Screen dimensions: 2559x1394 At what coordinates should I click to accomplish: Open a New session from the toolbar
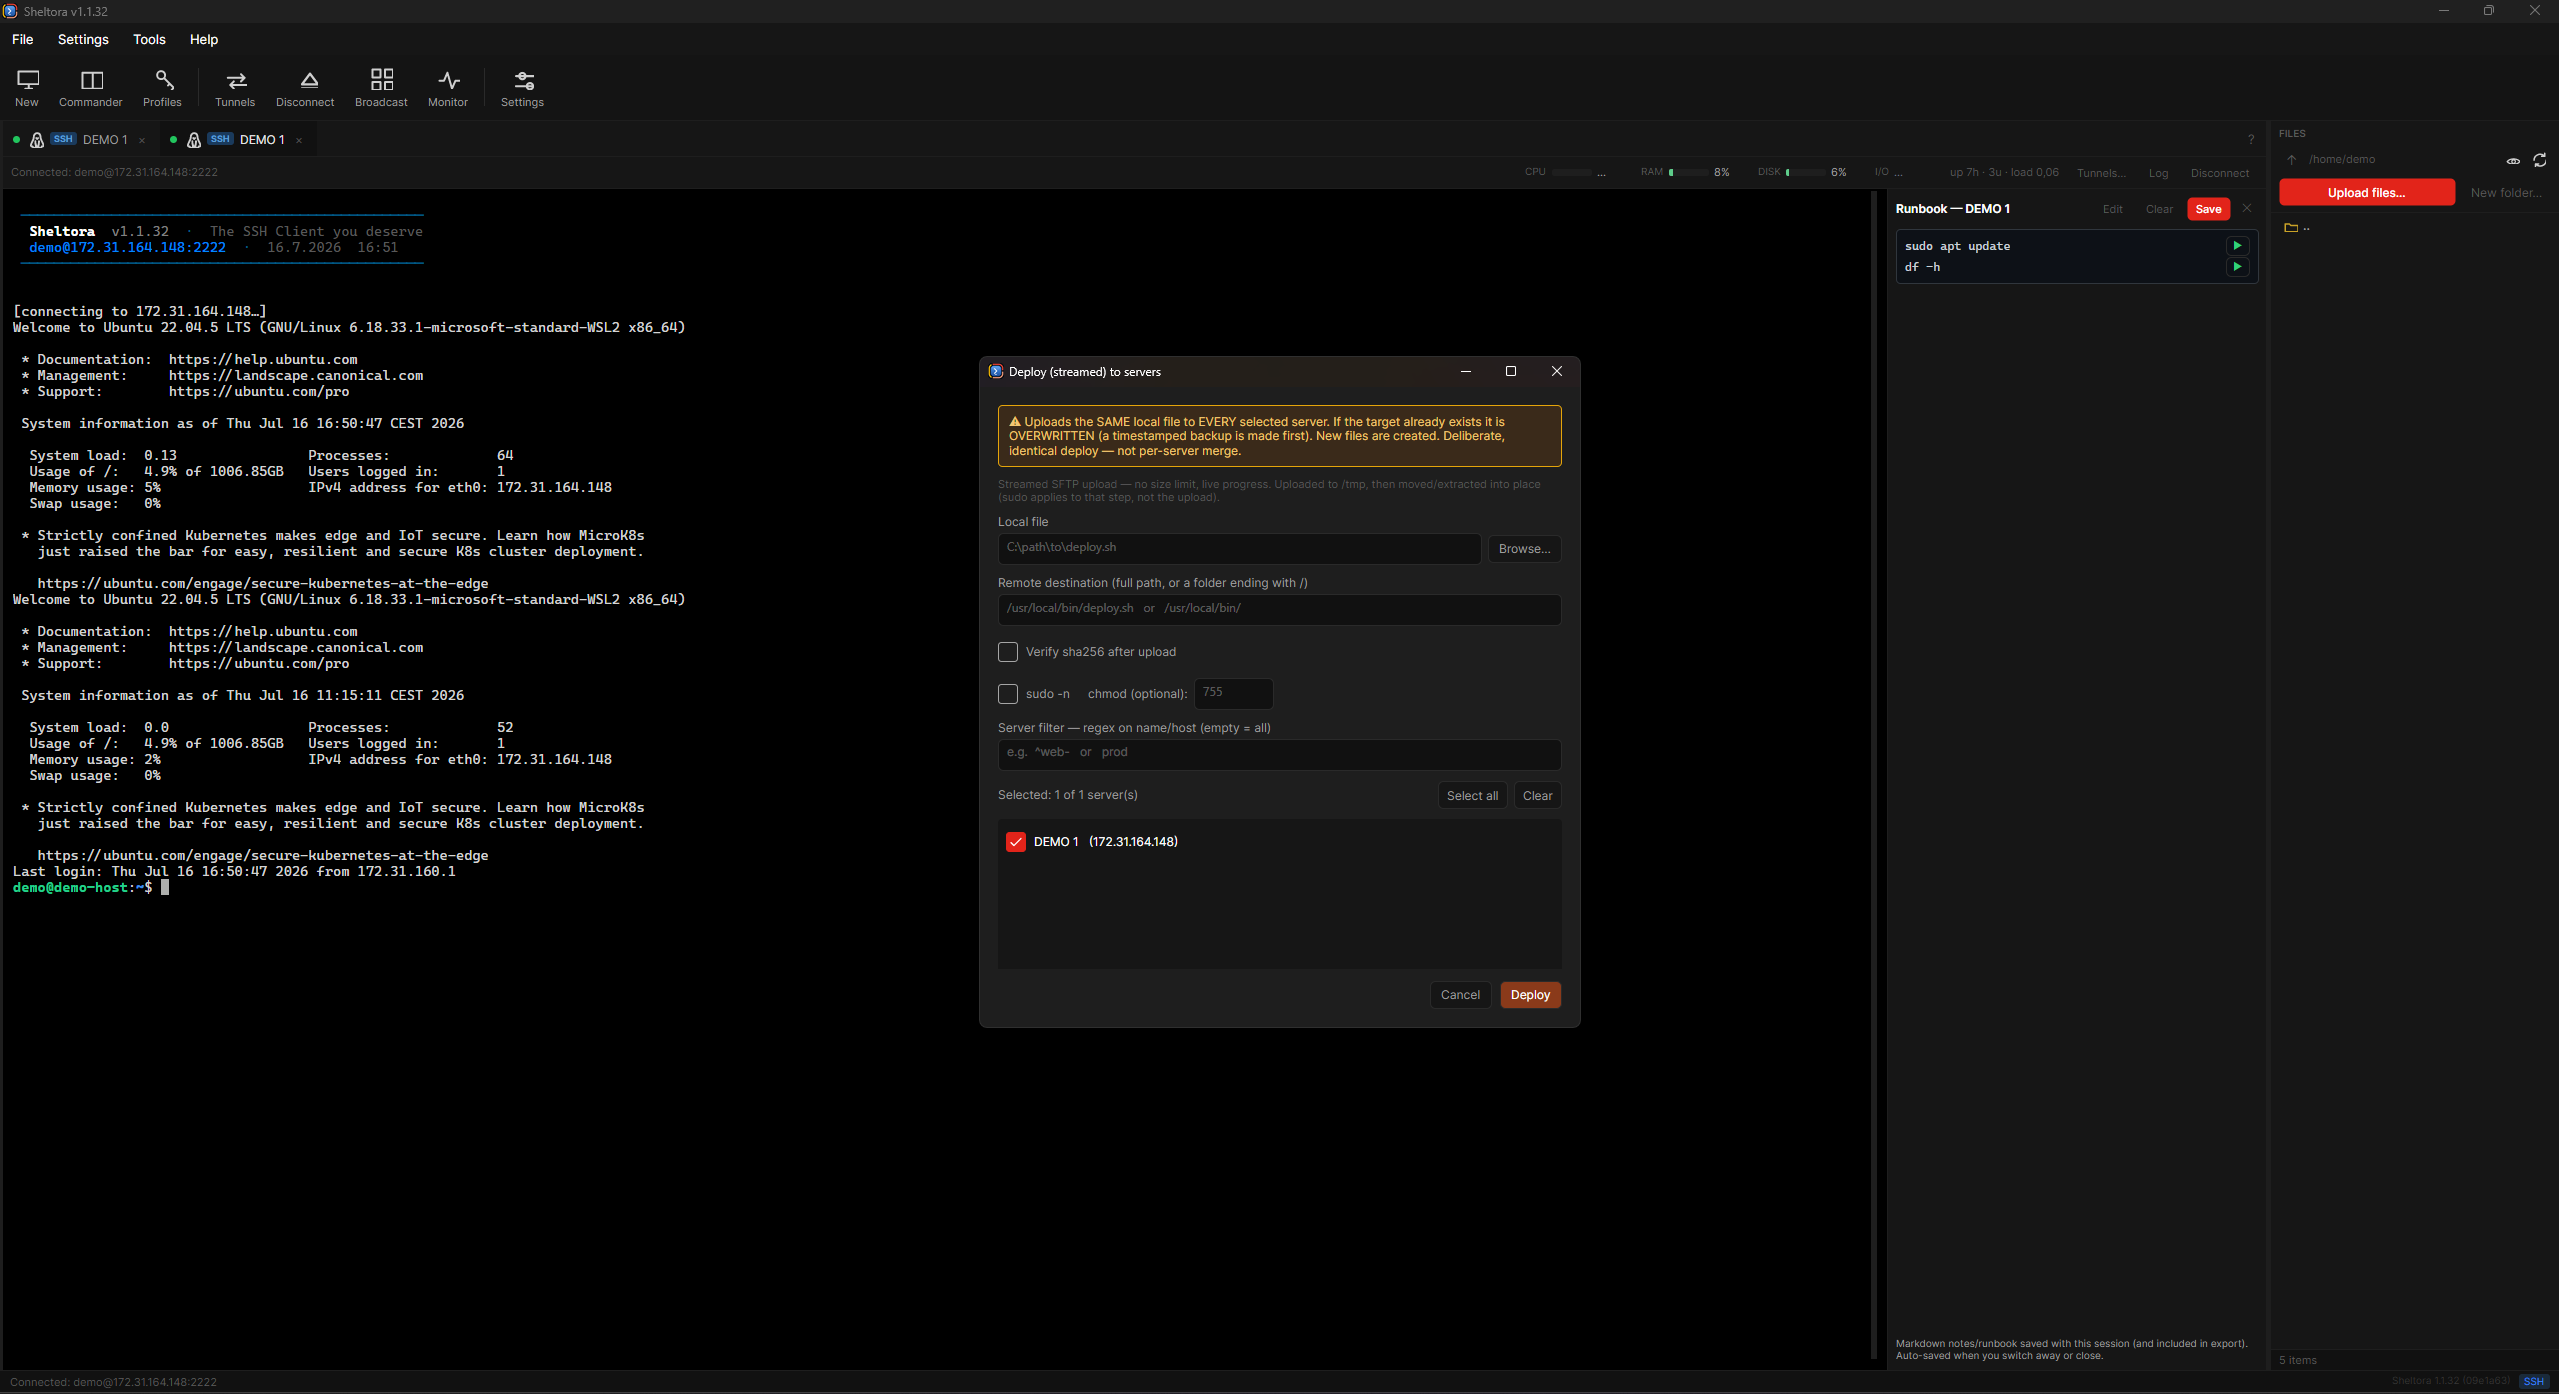click(27, 88)
